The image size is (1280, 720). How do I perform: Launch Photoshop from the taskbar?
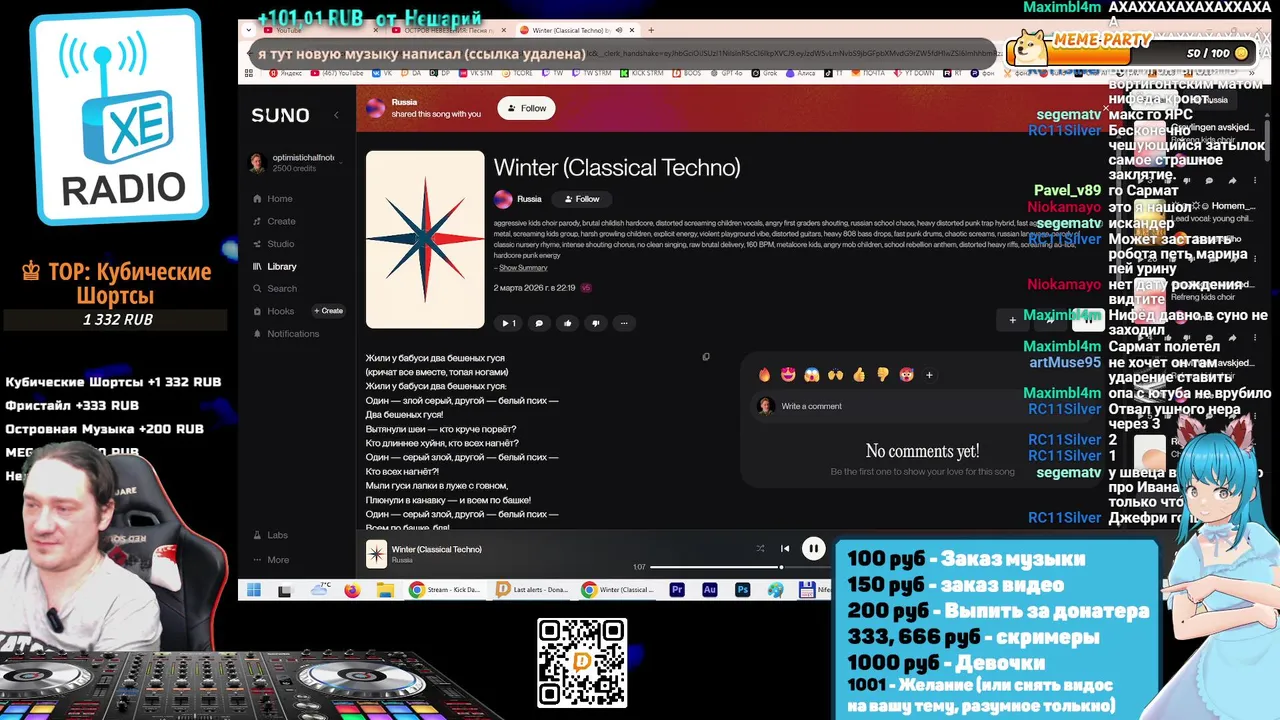pyautogui.click(x=742, y=590)
